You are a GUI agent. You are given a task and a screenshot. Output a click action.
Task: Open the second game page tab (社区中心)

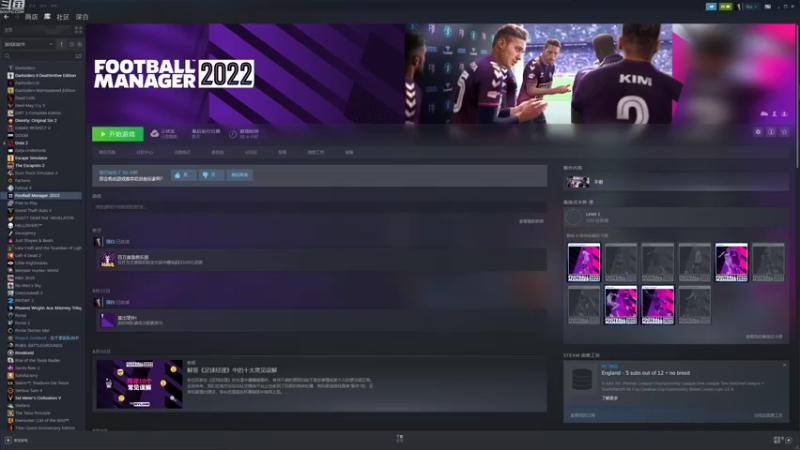144,152
